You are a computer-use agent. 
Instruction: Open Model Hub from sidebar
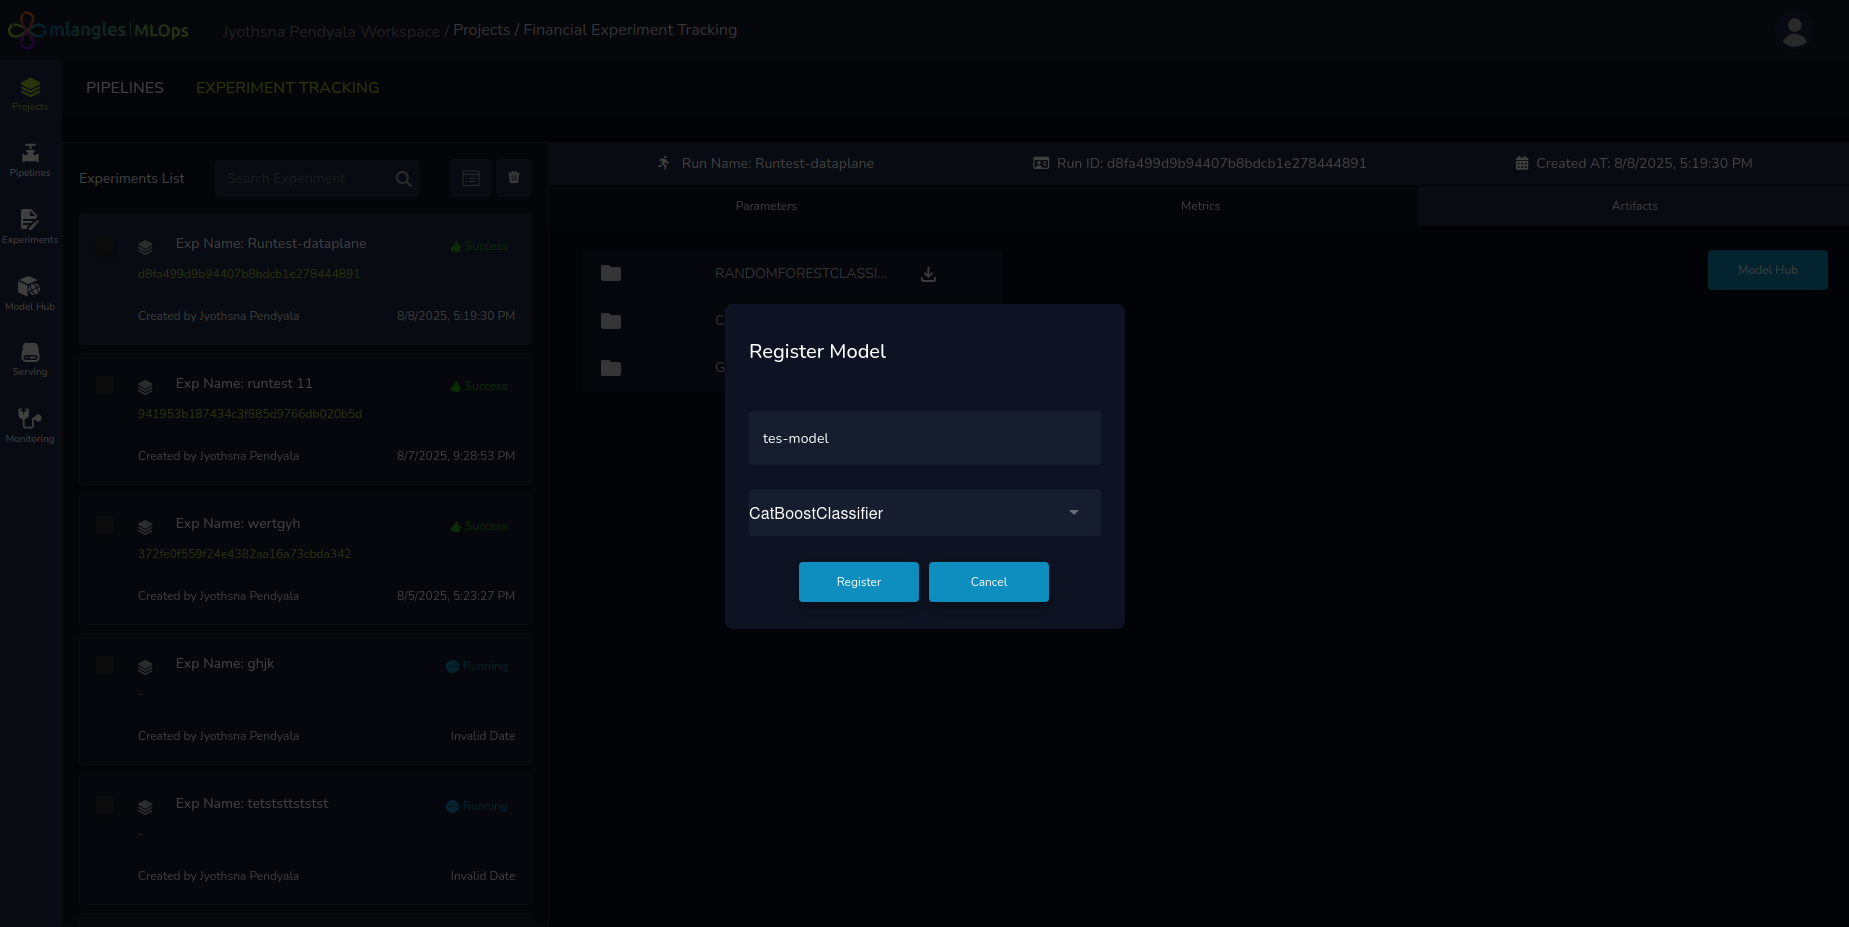point(30,294)
